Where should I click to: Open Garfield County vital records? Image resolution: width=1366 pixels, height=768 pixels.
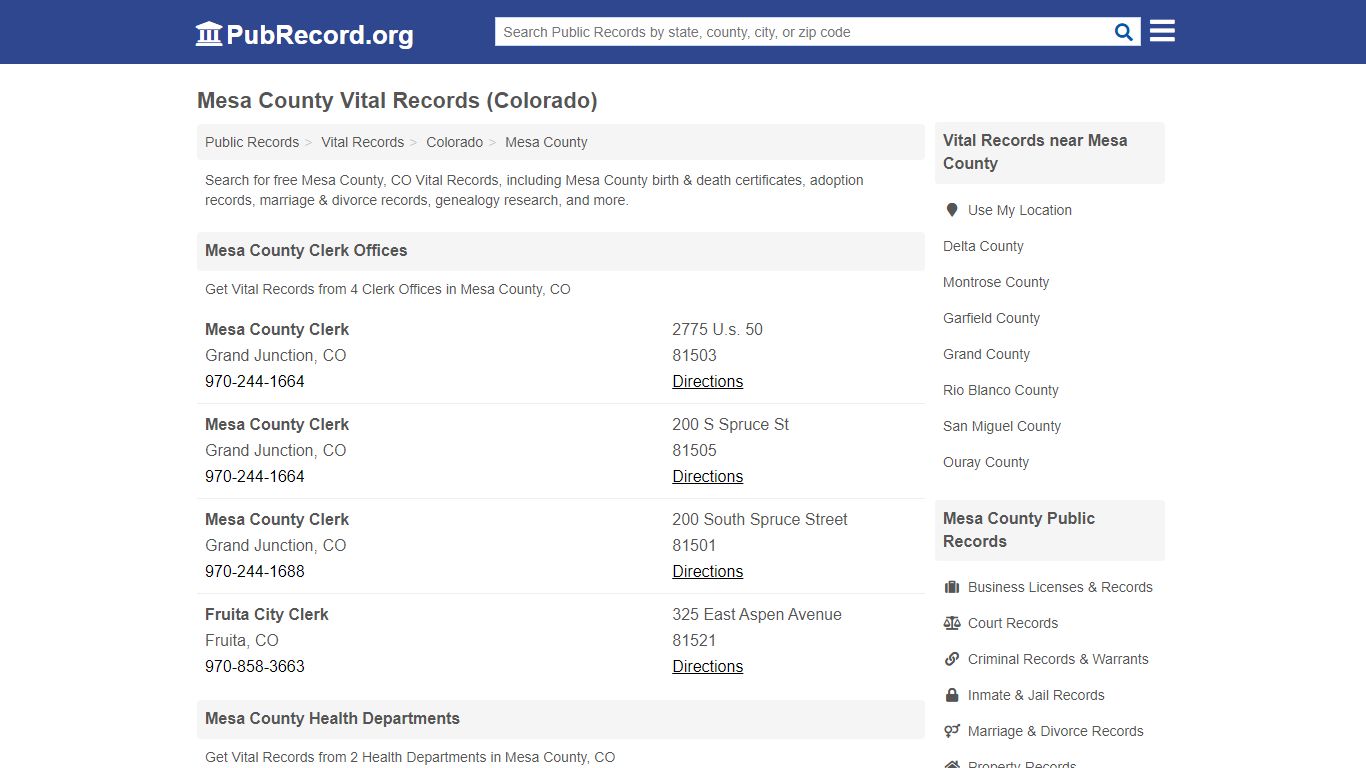(991, 318)
